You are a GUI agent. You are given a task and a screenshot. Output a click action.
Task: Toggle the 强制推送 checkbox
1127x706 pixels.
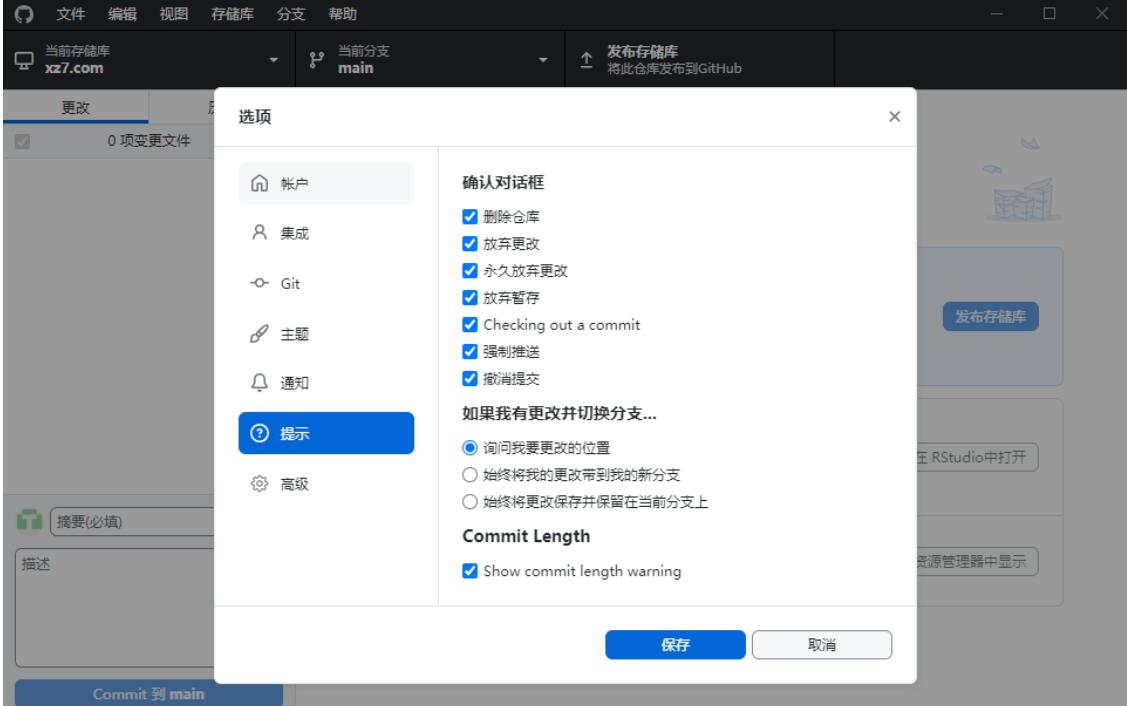[470, 352]
